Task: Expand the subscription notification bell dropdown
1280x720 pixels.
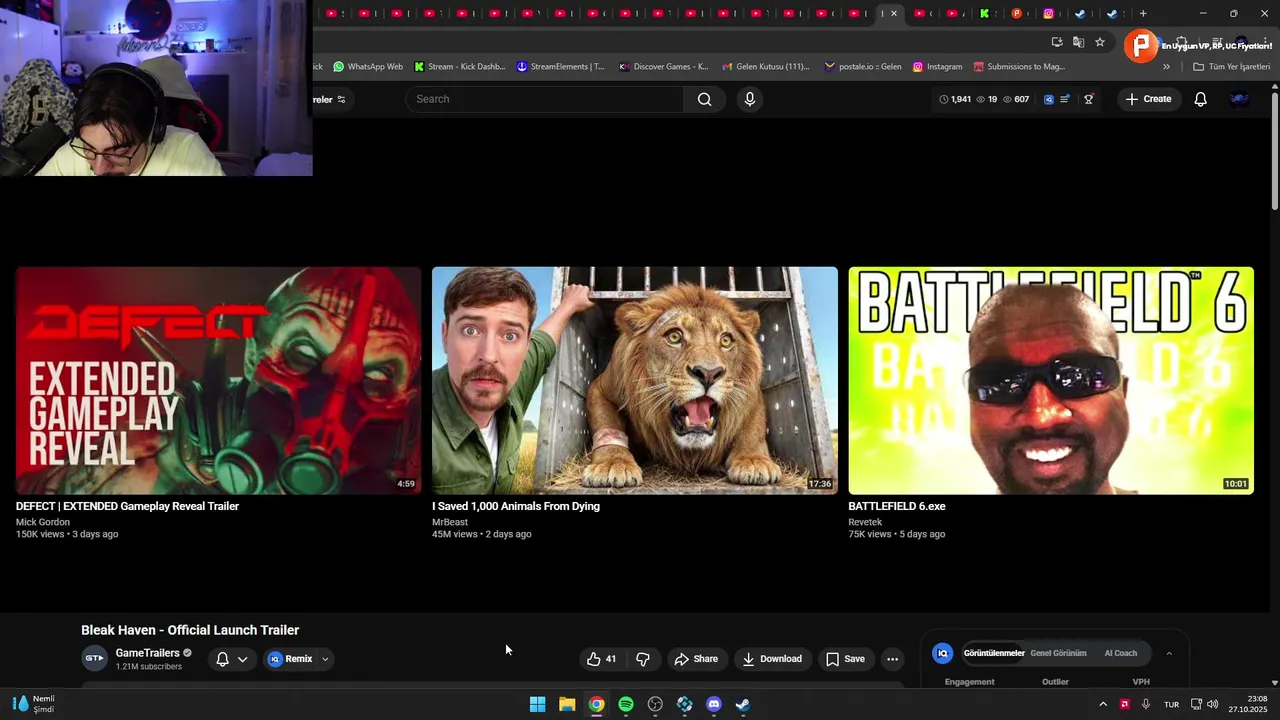Action: [231, 659]
